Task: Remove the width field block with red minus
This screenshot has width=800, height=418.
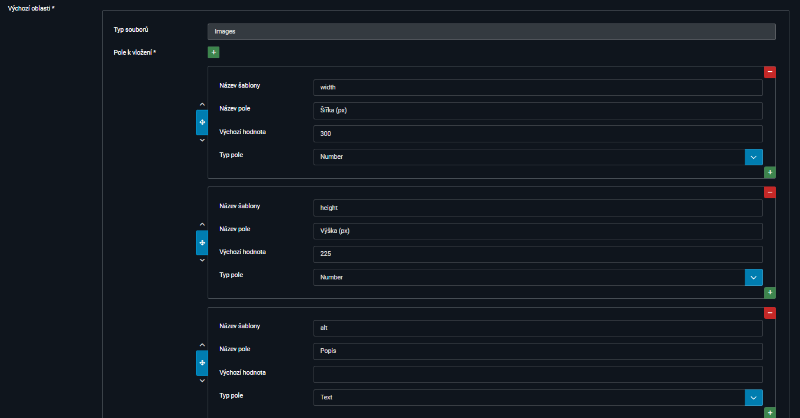Action: 769,72
